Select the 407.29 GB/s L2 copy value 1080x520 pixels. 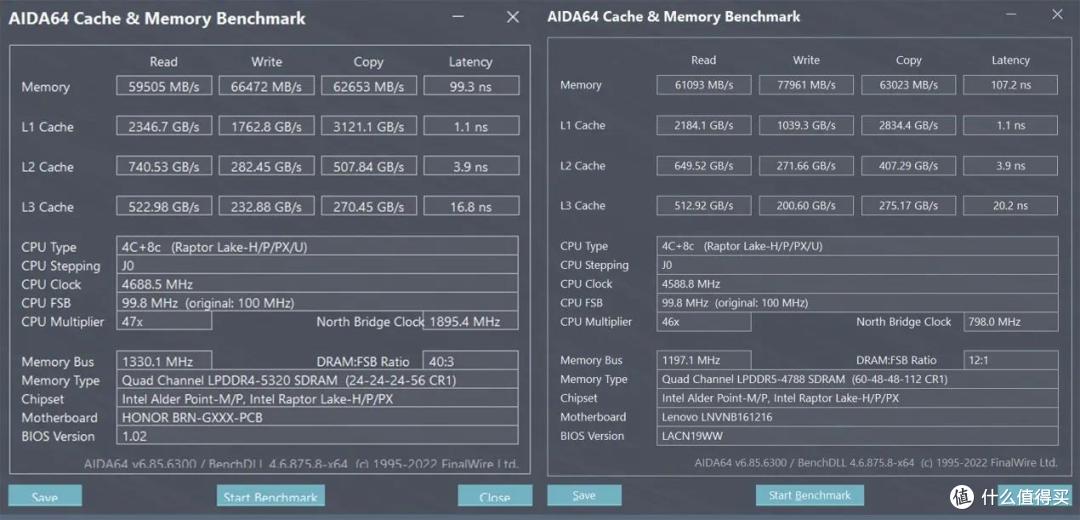pyautogui.click(x=908, y=165)
